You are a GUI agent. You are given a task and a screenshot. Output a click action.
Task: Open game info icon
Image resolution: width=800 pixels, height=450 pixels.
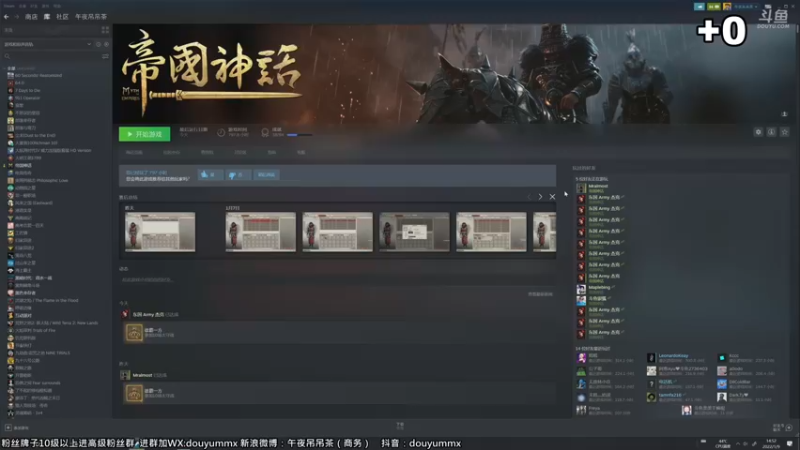coord(771,132)
